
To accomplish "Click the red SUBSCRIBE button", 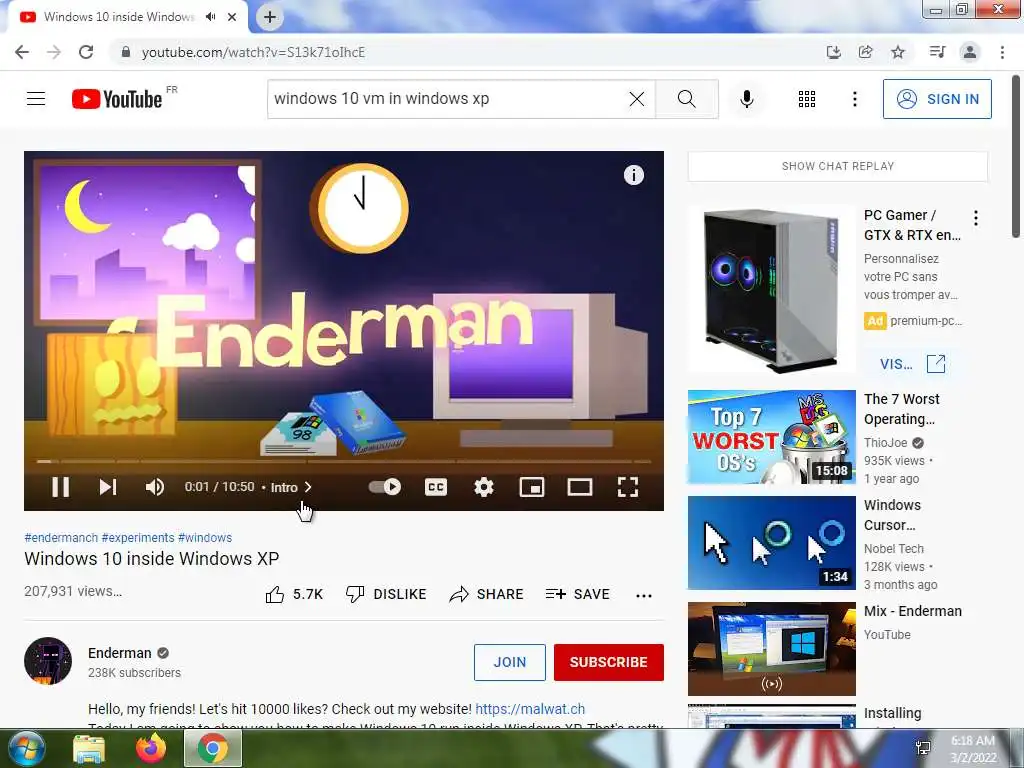I will click(x=609, y=662).
